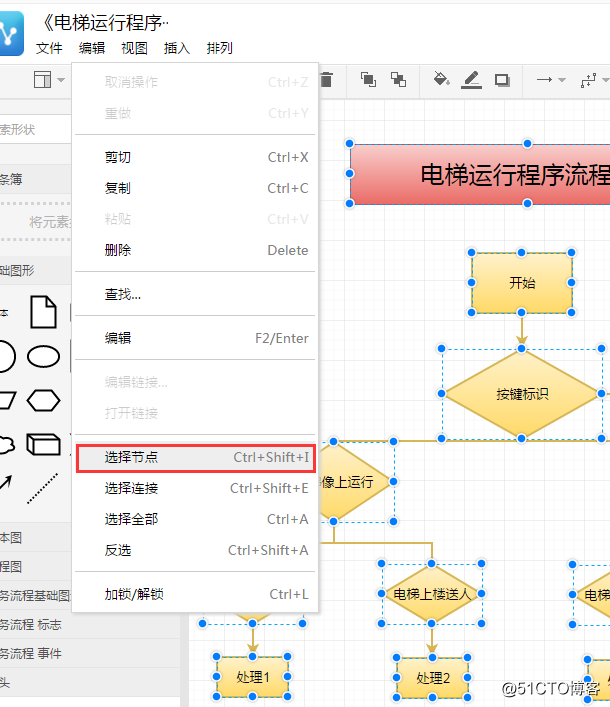Choose 剪切 from the edit menu
Screen dimensions: 610x707
(x=195, y=157)
